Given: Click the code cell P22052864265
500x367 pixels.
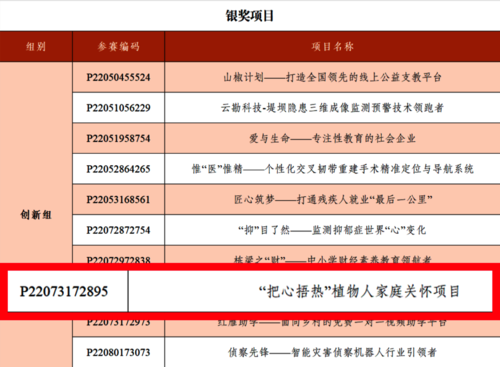Looking at the screenshot, I should (x=118, y=169).
